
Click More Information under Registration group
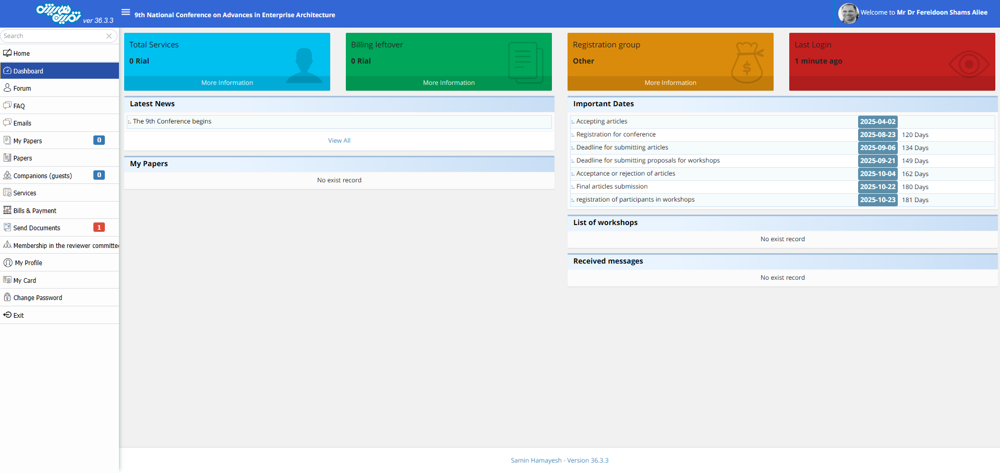670,83
